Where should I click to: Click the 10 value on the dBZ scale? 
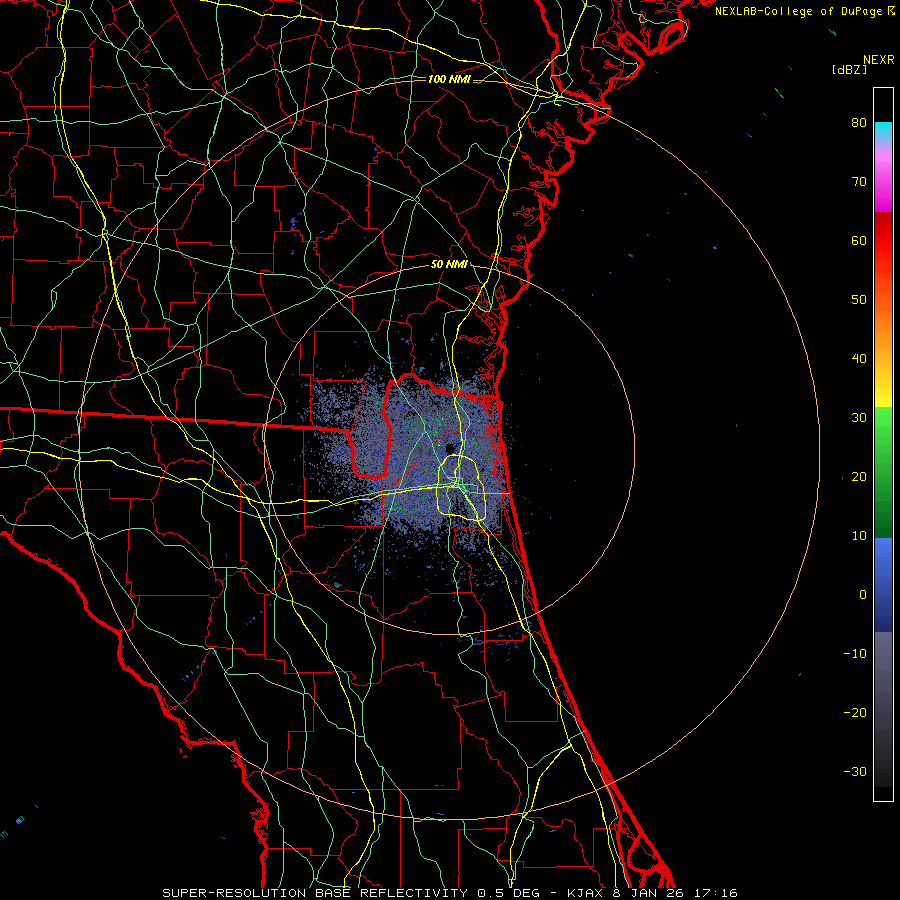(859, 536)
